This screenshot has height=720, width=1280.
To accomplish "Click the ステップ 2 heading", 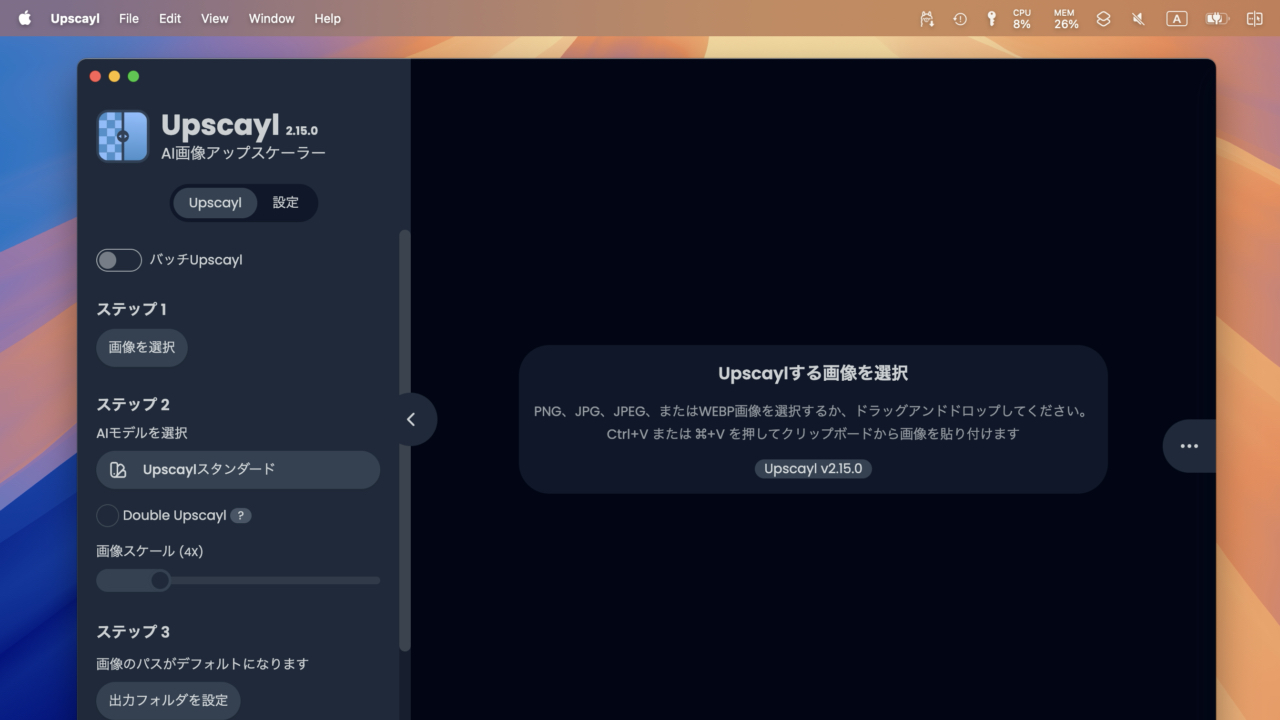I will (x=133, y=404).
